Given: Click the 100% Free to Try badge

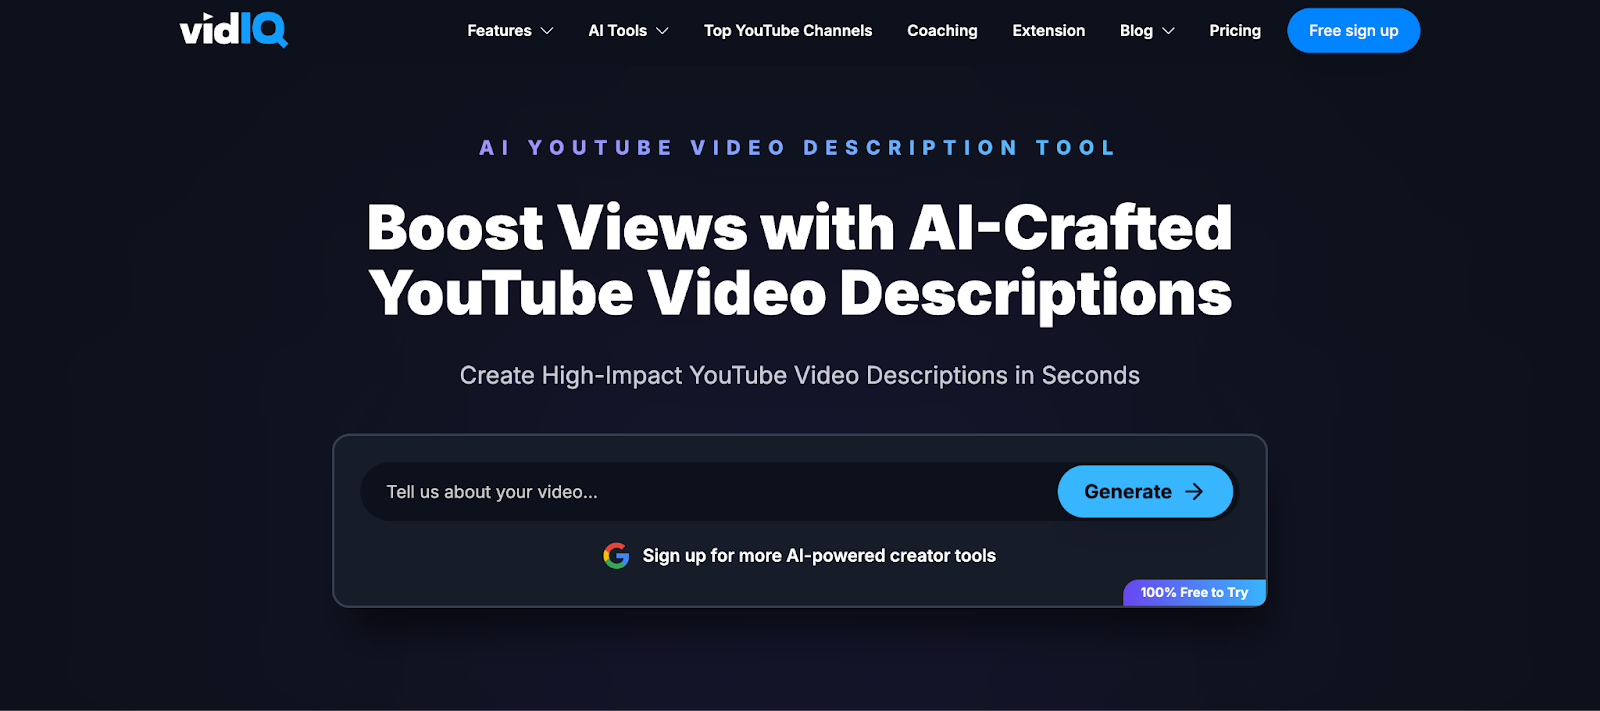Looking at the screenshot, I should [1195, 593].
